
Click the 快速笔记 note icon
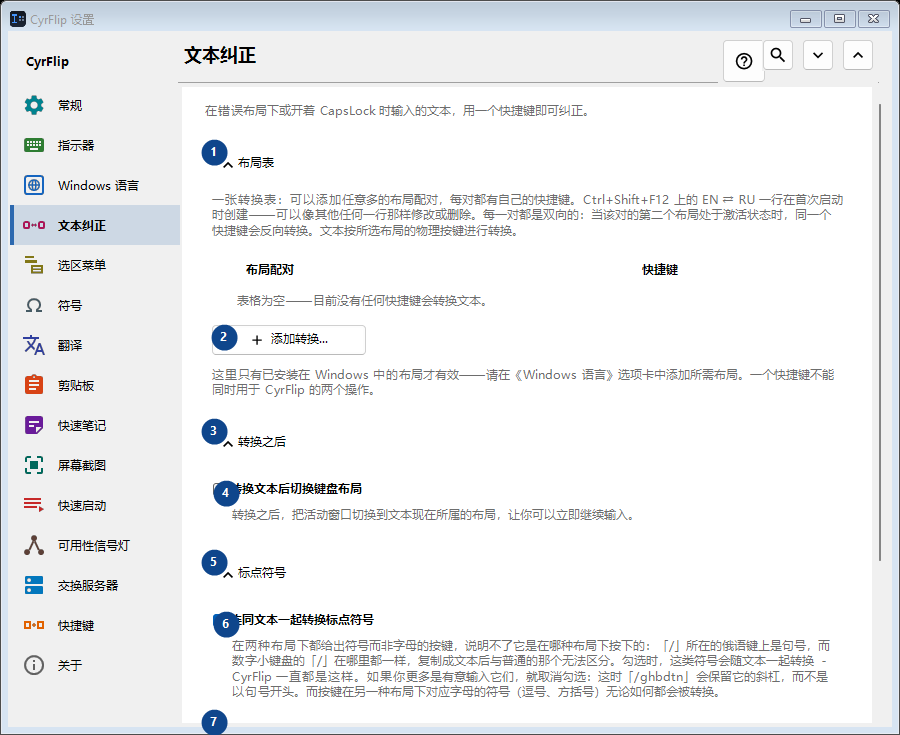point(34,425)
